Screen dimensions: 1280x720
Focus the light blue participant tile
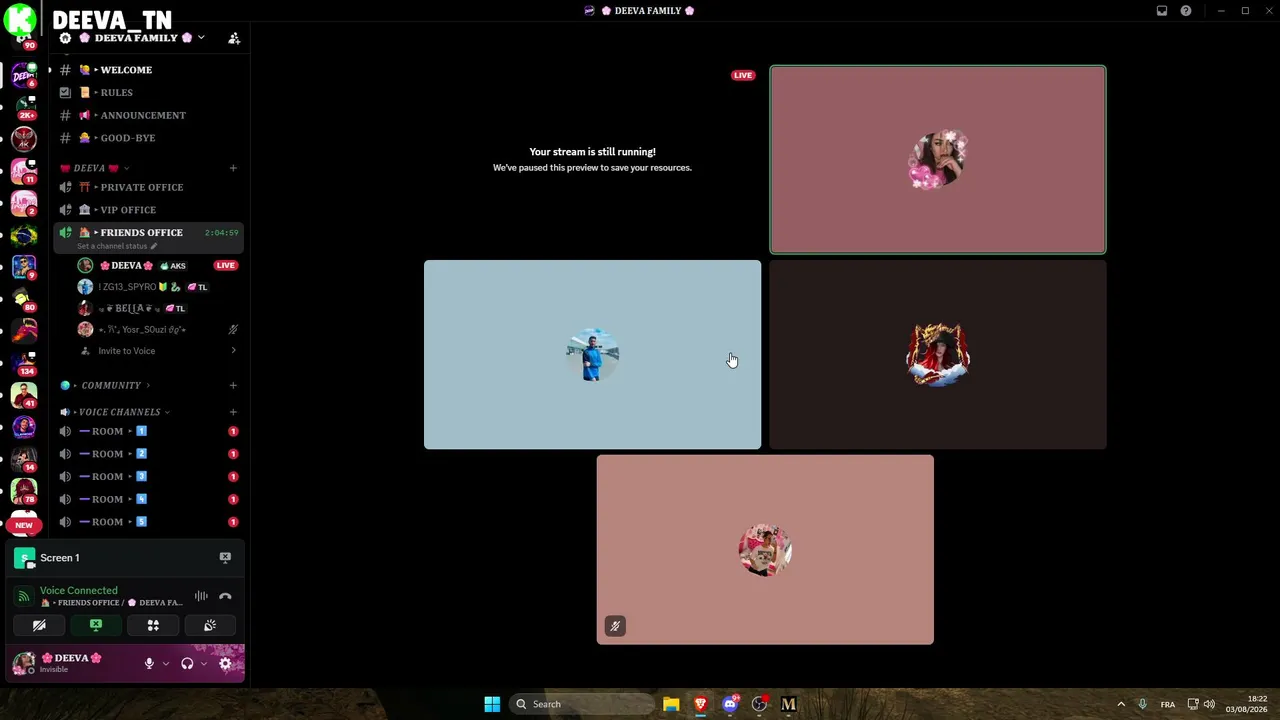(592, 355)
